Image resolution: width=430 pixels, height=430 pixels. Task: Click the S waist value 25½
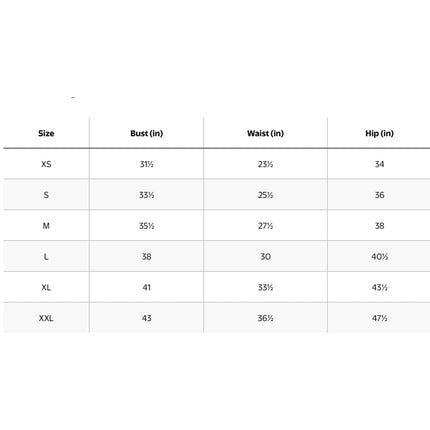tap(265, 195)
